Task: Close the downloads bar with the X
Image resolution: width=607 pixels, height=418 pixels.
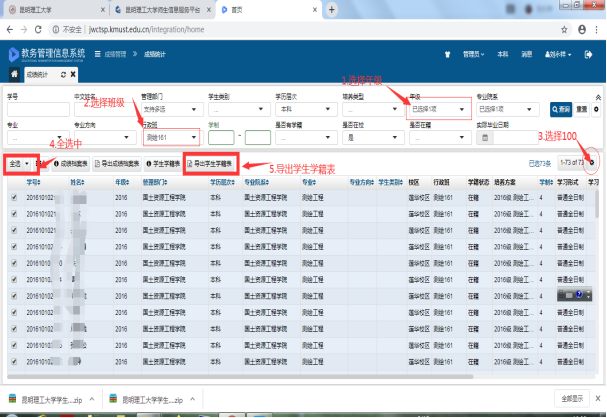Action: point(598,398)
